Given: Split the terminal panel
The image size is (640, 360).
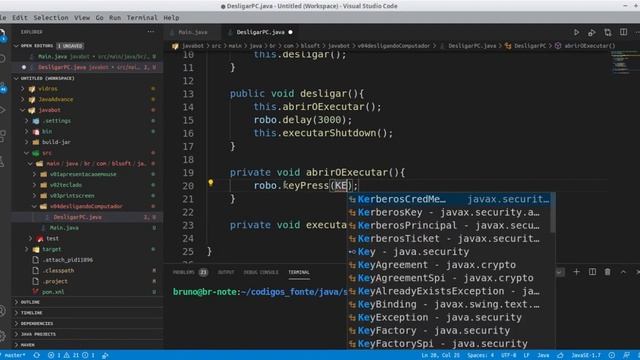Looking at the screenshot, I should coord(592,272).
